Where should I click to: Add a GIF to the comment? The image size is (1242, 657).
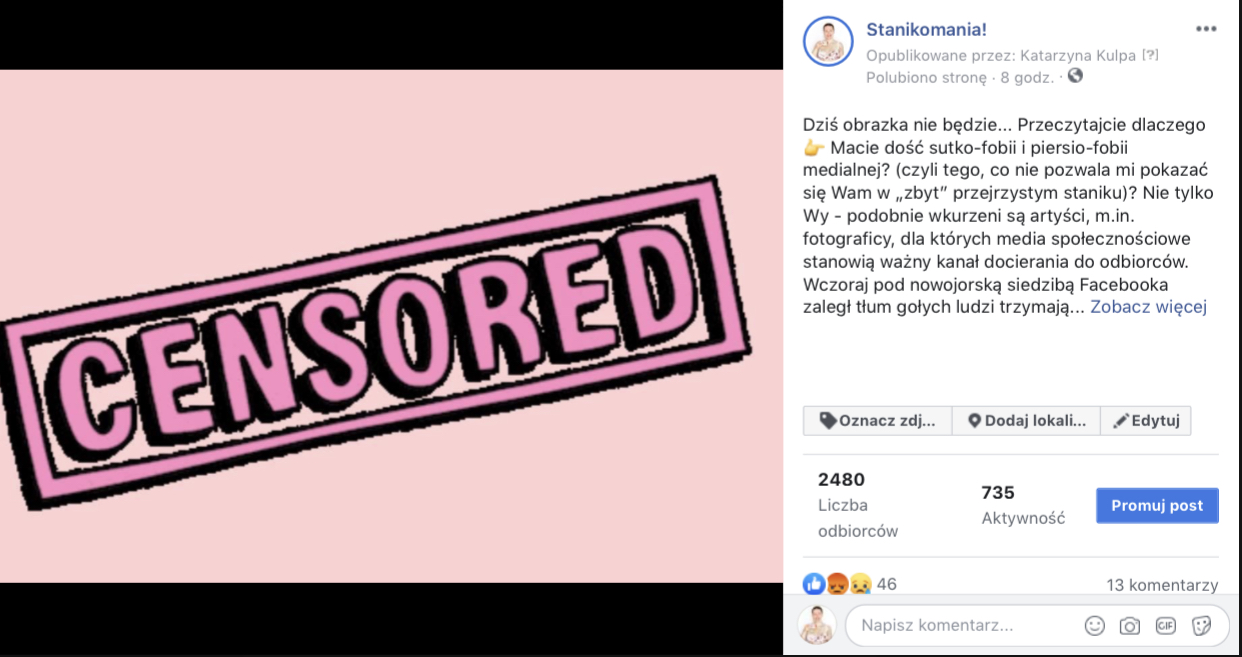pyautogui.click(x=1166, y=626)
